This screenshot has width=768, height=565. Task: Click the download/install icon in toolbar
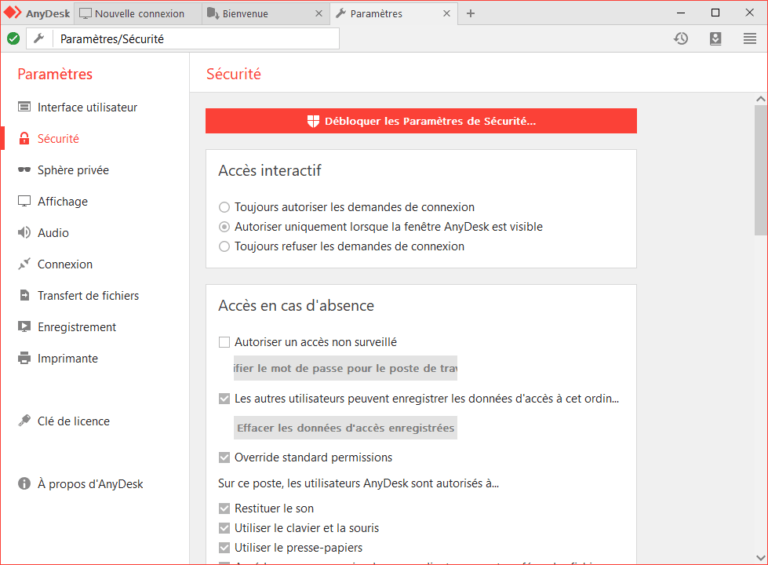pos(715,38)
